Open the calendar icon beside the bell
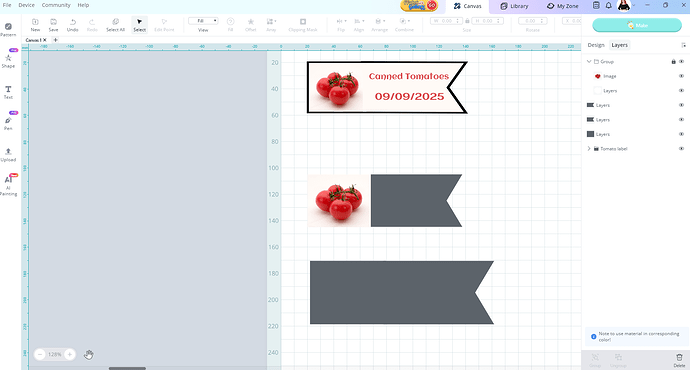This screenshot has height=370, width=690. point(596,6)
